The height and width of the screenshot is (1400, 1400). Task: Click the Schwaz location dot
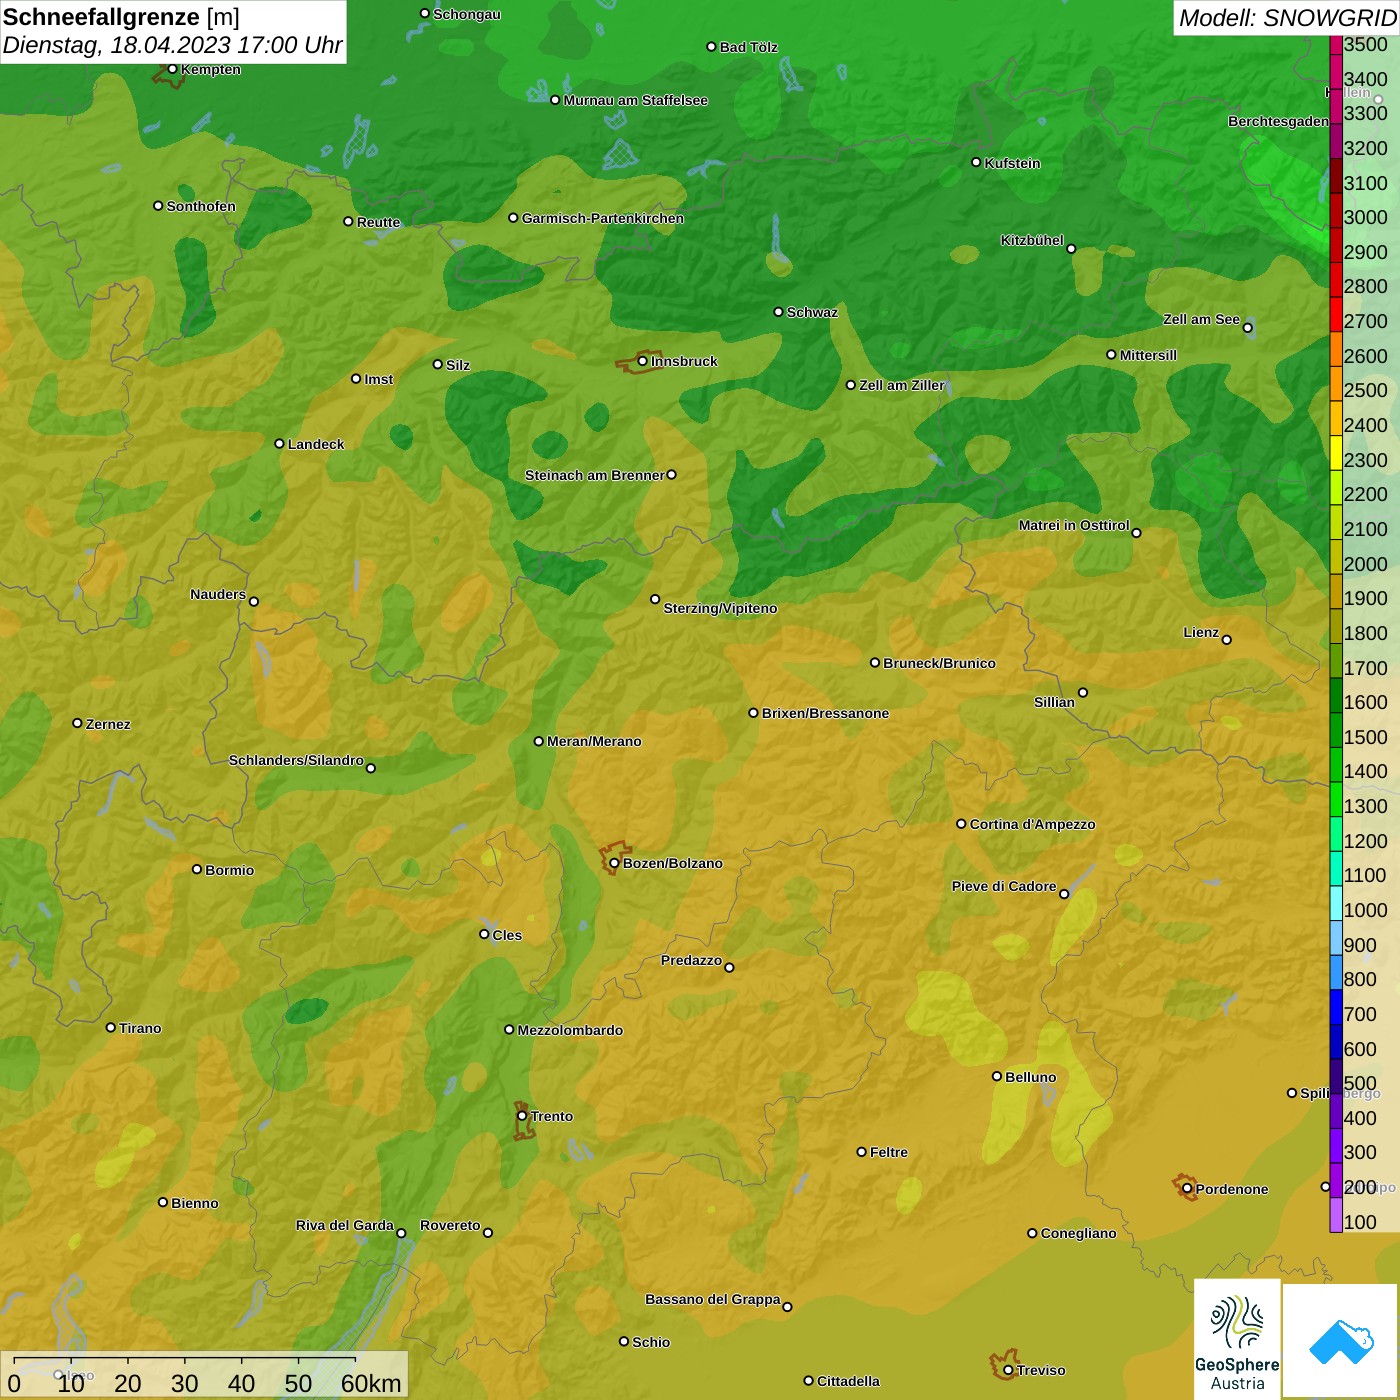coord(778,311)
